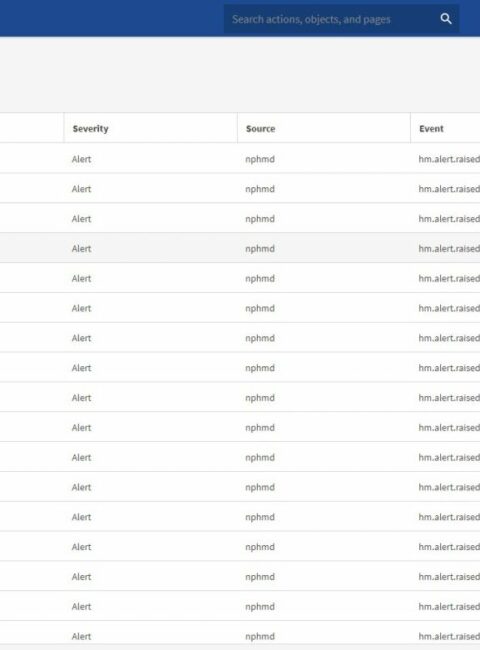Open hm.alert.raised in the bottom-most visible row
Viewport: 480px width, 650px height.
tap(449, 636)
